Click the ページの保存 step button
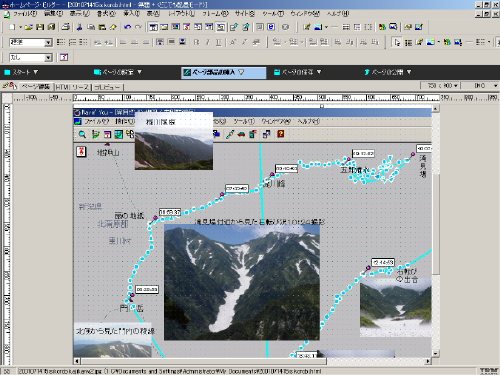 coord(297,72)
